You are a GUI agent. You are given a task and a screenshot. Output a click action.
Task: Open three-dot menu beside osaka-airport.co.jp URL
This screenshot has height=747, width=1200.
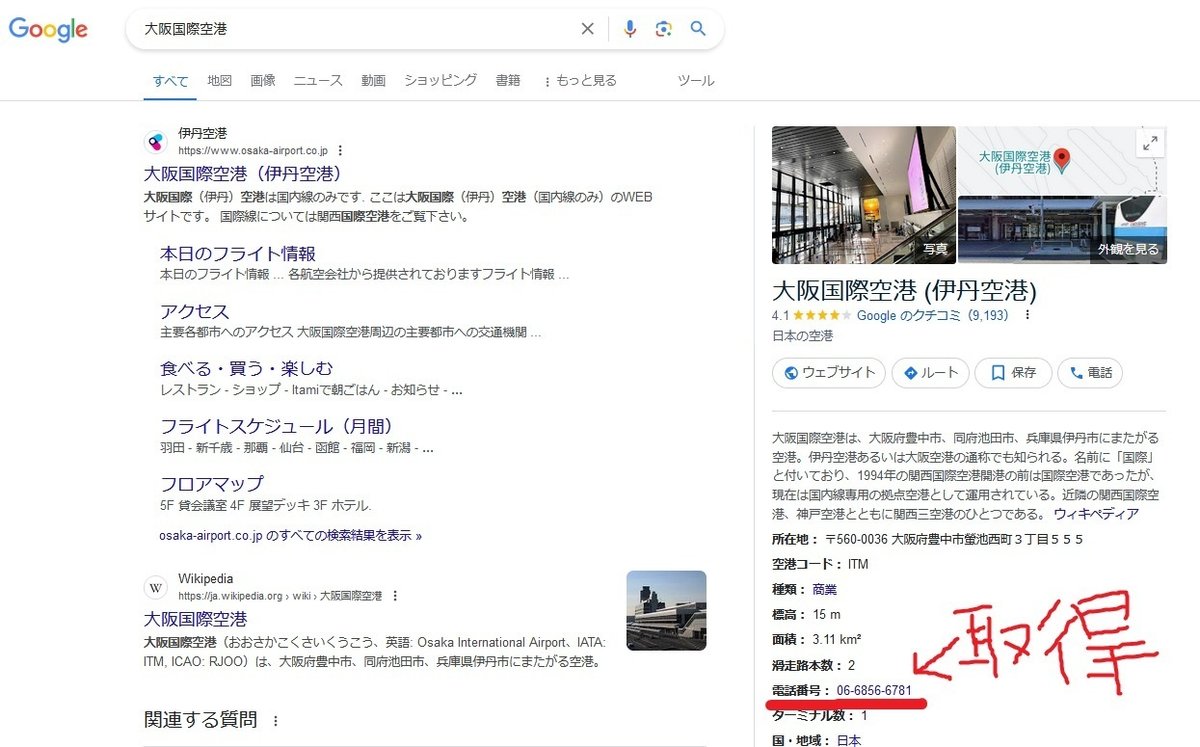pos(340,151)
